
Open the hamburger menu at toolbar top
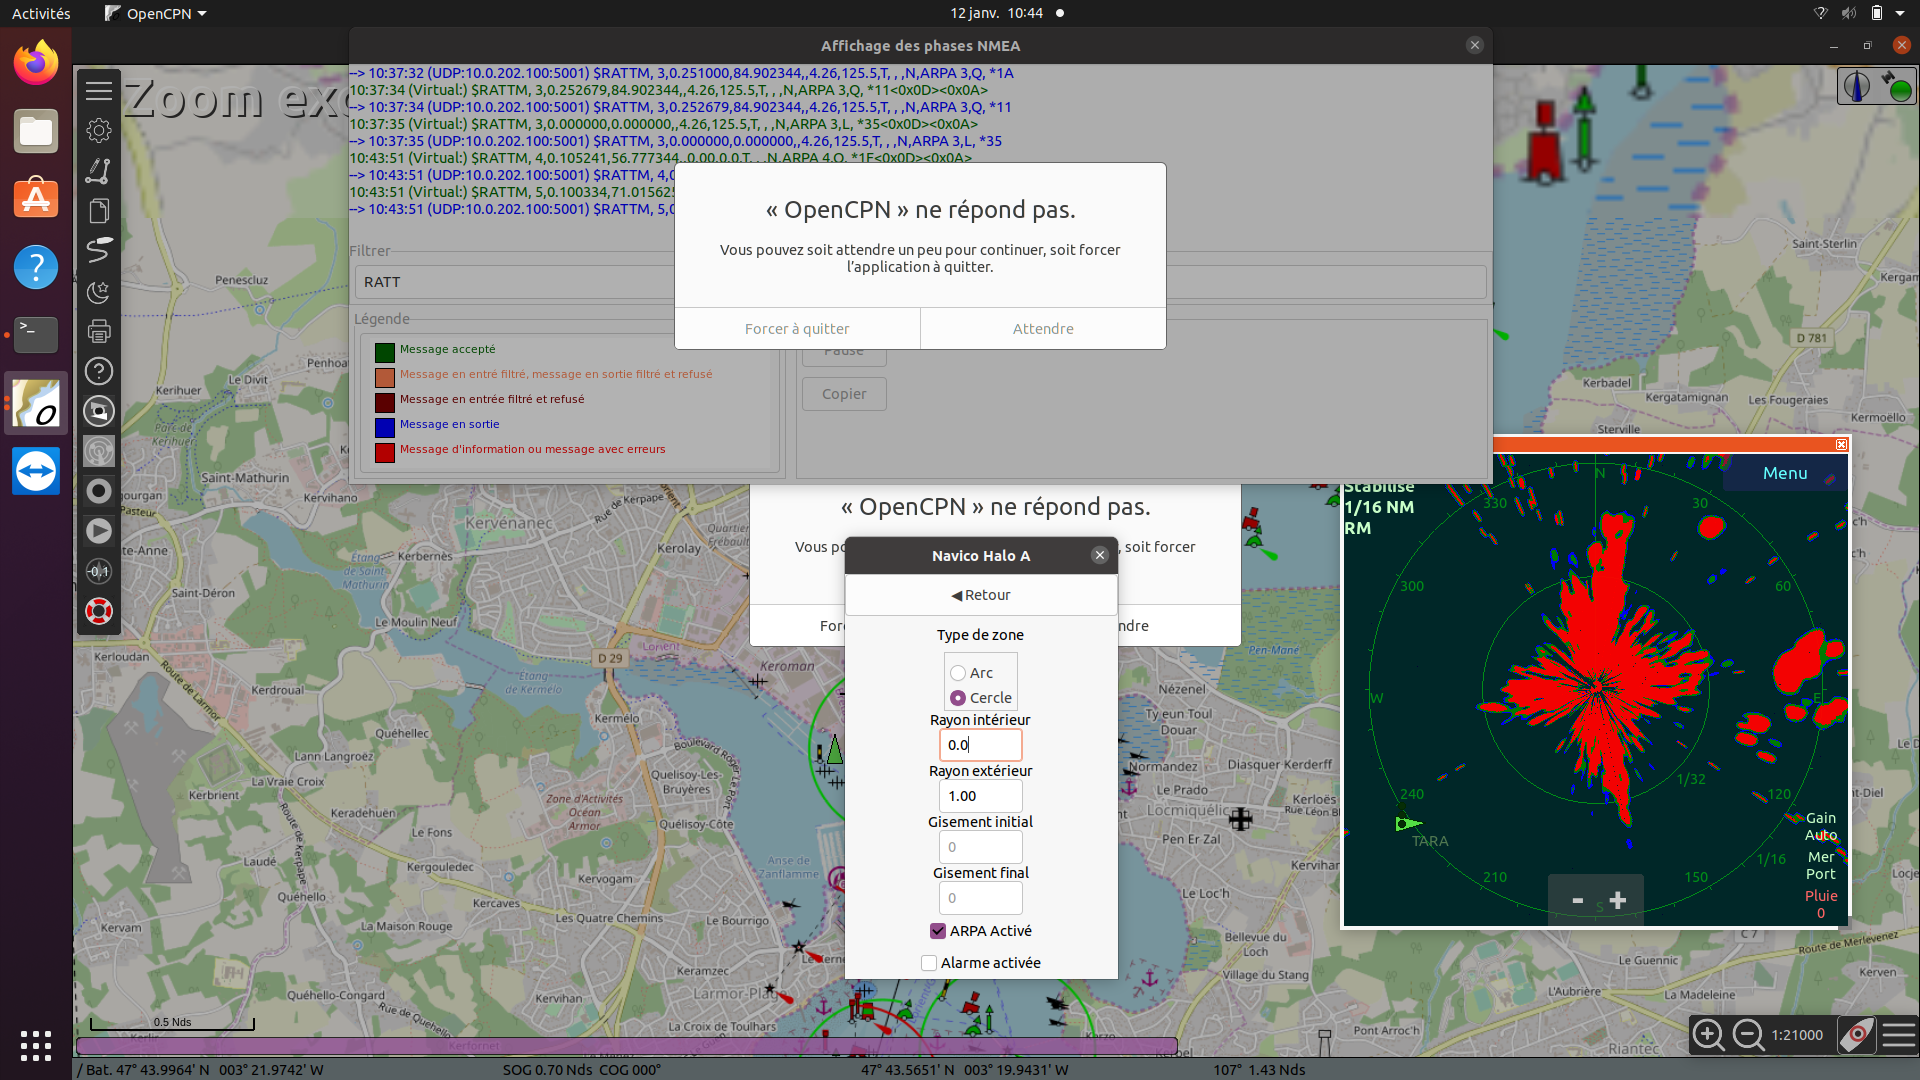point(98,90)
